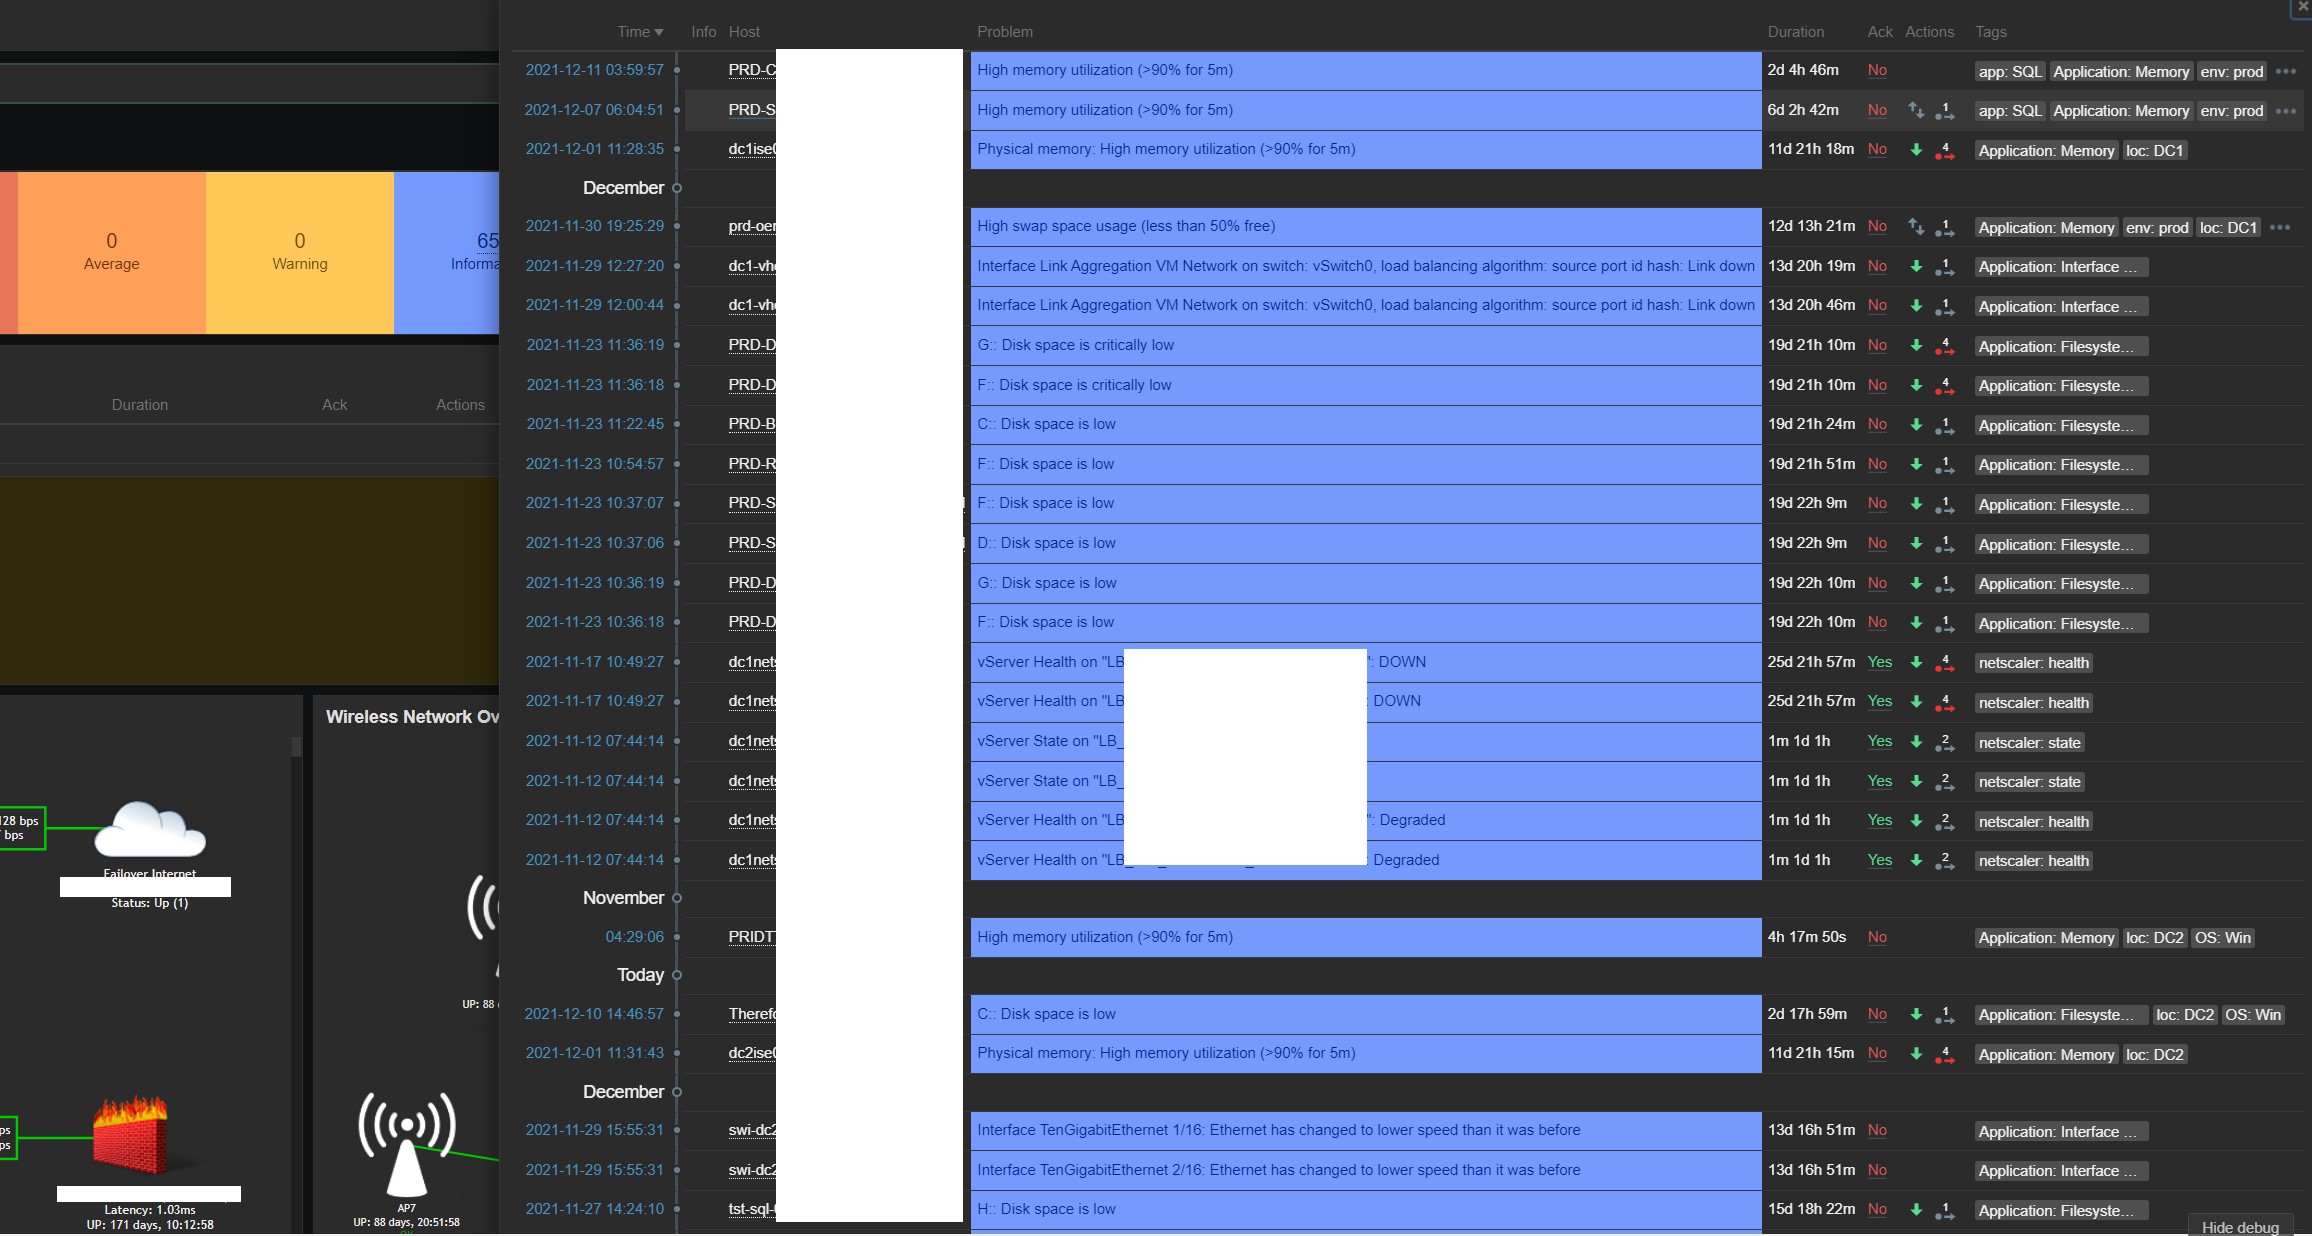Click the orange Average severity tile
The width and height of the screenshot is (2312, 1236).
[x=111, y=252]
